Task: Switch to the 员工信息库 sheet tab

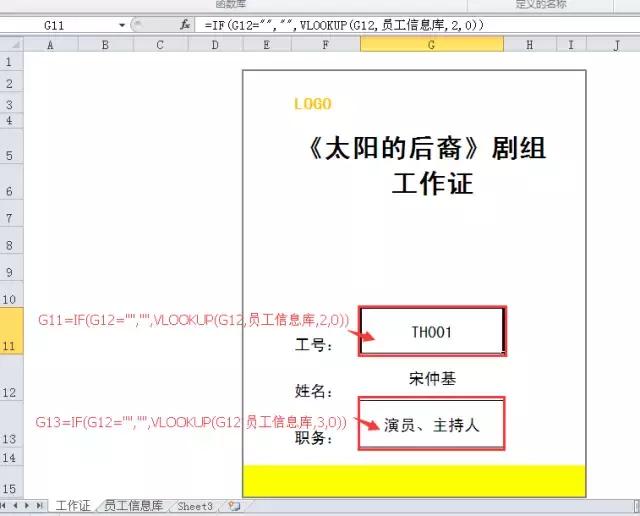Action: [133, 506]
